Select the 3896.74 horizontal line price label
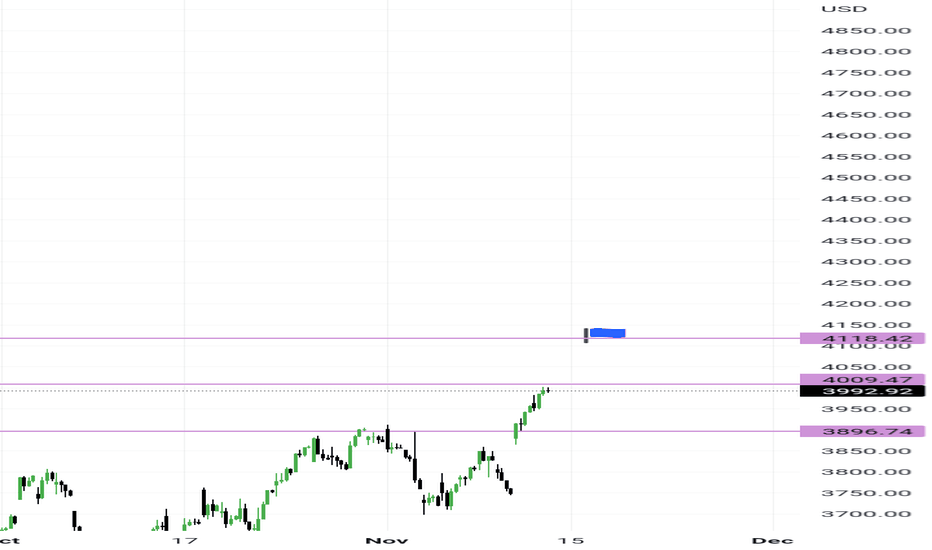 (x=862, y=431)
